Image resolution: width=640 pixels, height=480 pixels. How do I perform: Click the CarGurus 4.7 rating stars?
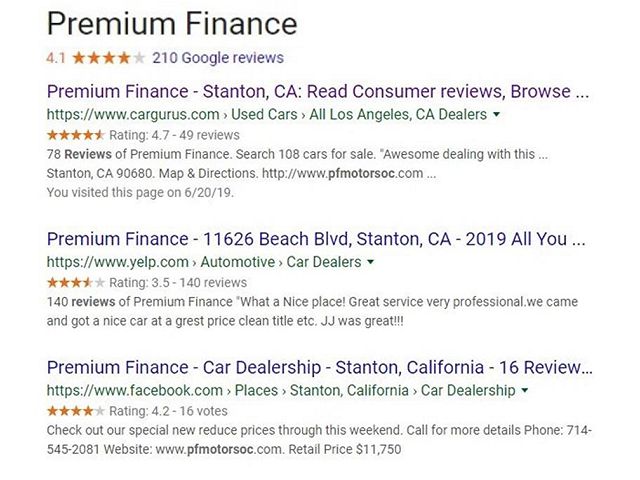click(75, 135)
